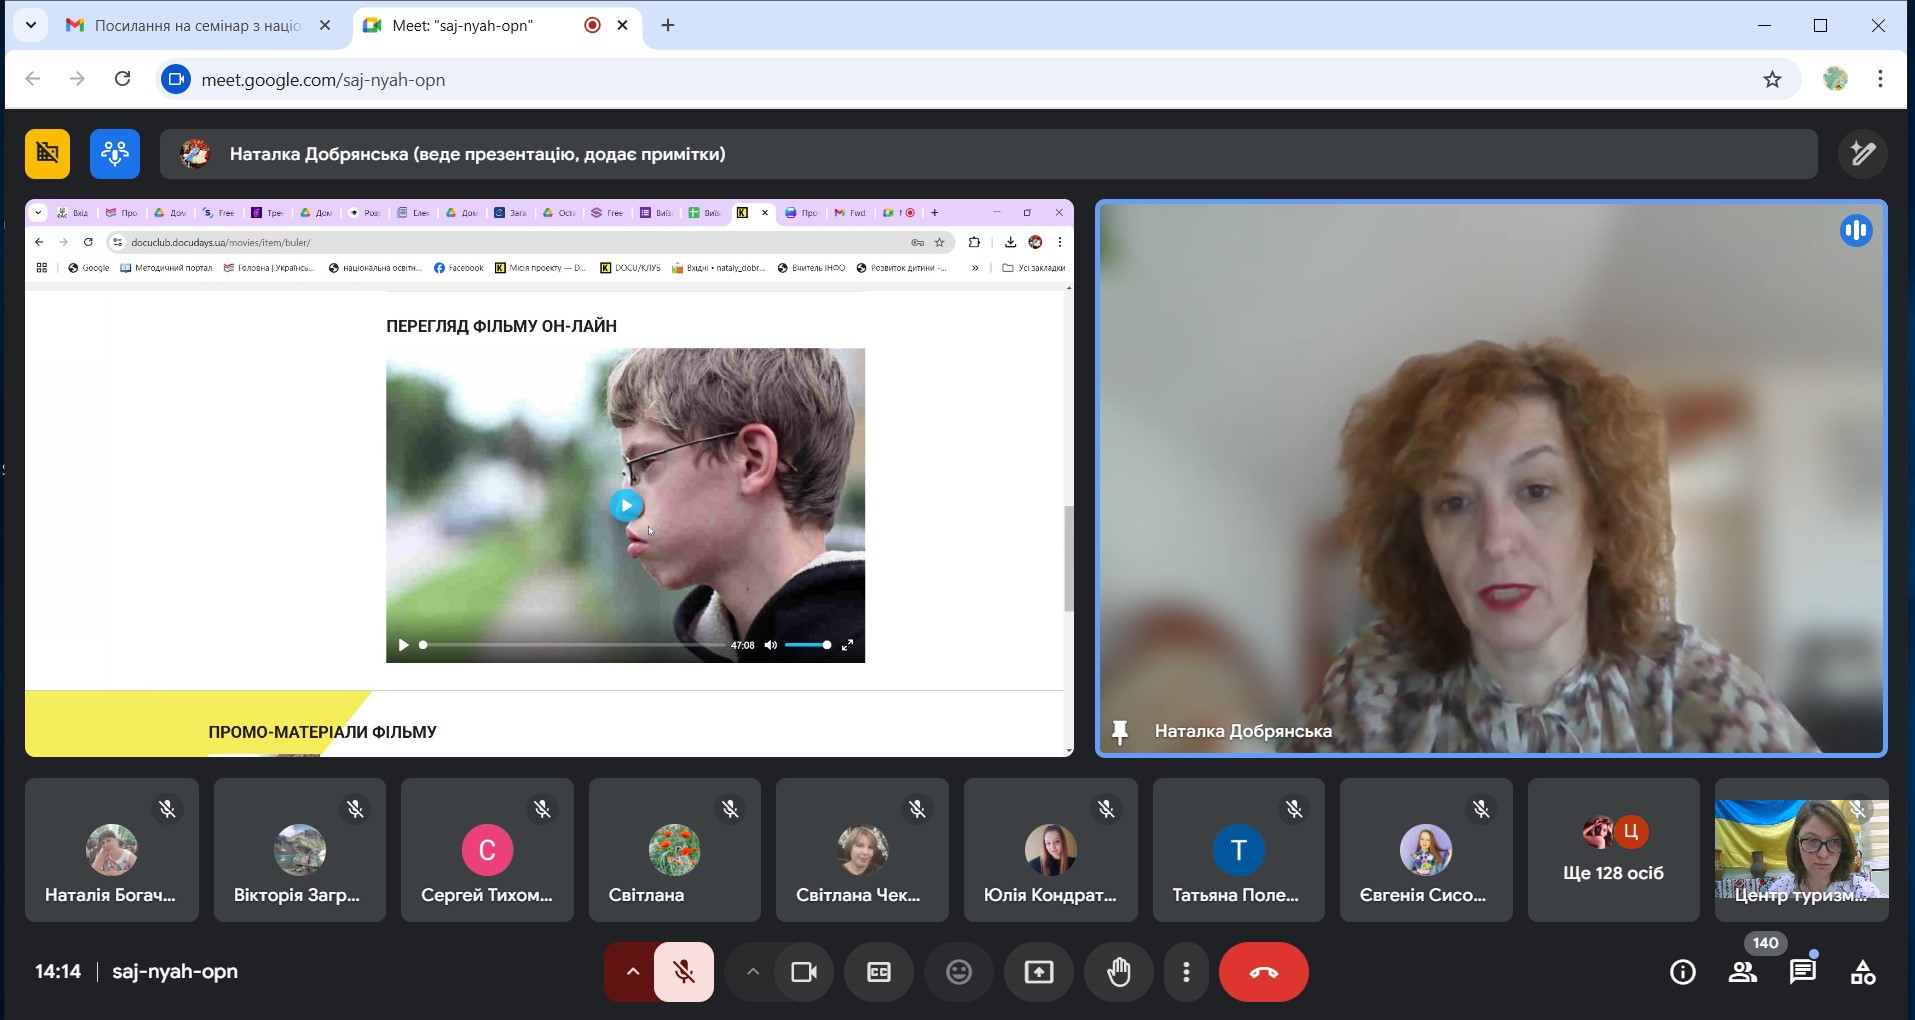
Task: Toggle closed captions
Action: point(878,972)
